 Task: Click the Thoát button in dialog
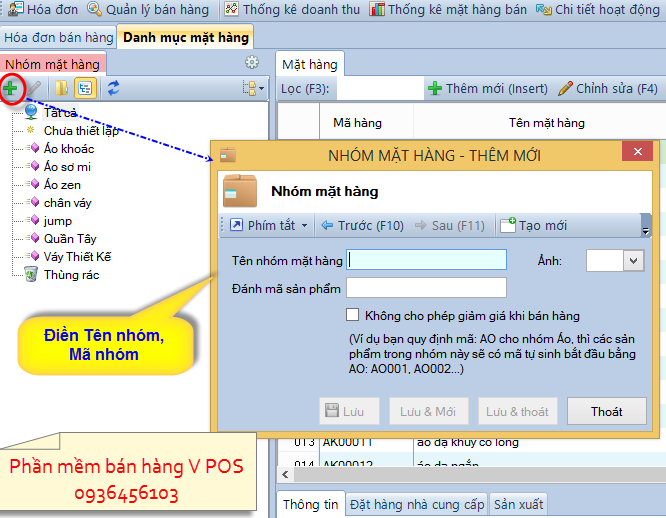click(606, 411)
